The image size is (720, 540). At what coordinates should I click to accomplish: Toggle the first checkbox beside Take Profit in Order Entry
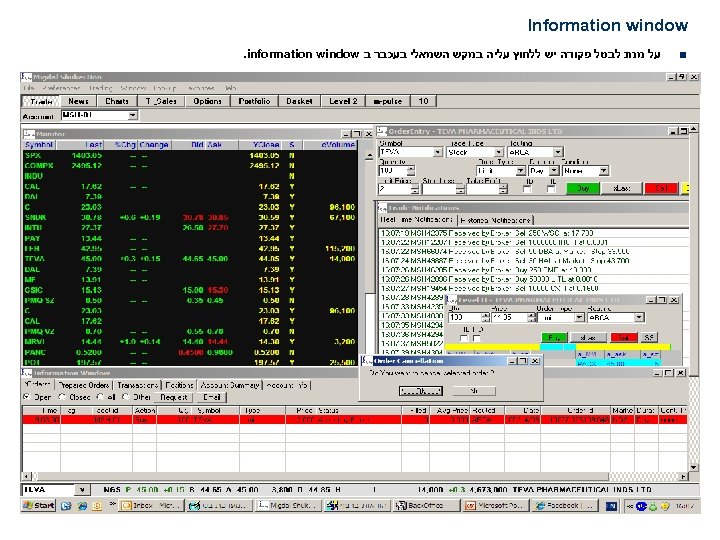pyautogui.click(x=527, y=189)
